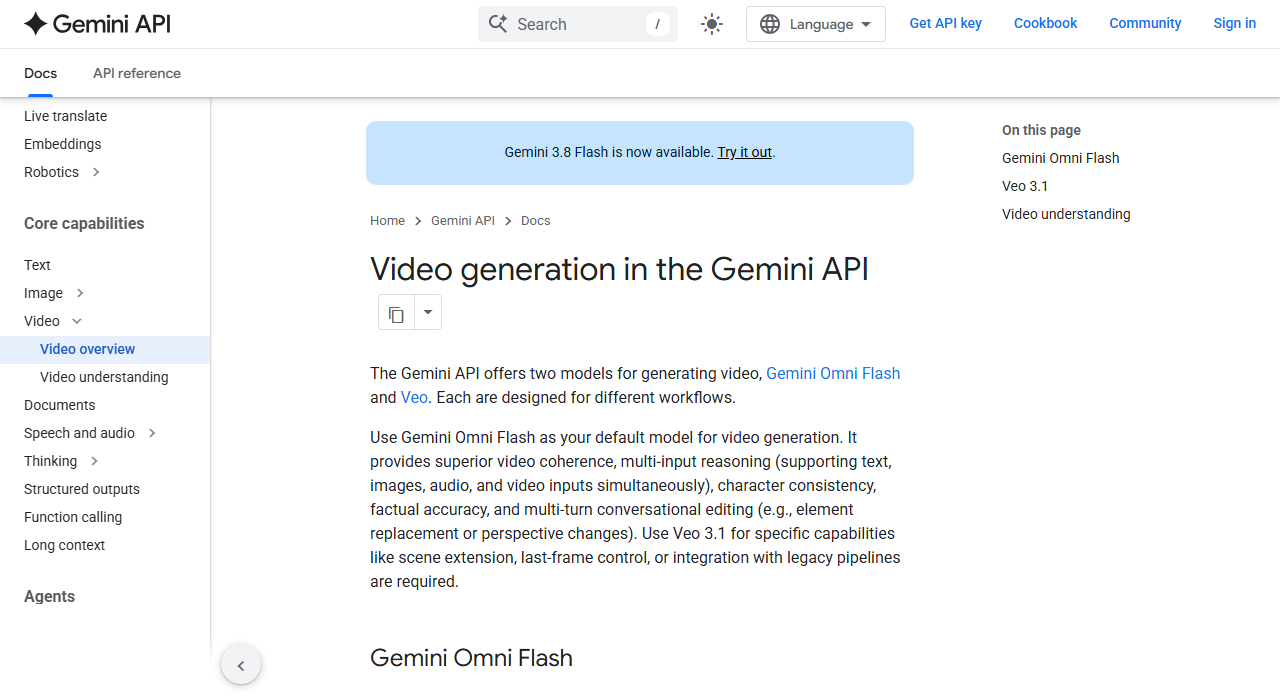Open Documents in sidebar
This screenshot has height=700, width=1280.
[x=60, y=405]
